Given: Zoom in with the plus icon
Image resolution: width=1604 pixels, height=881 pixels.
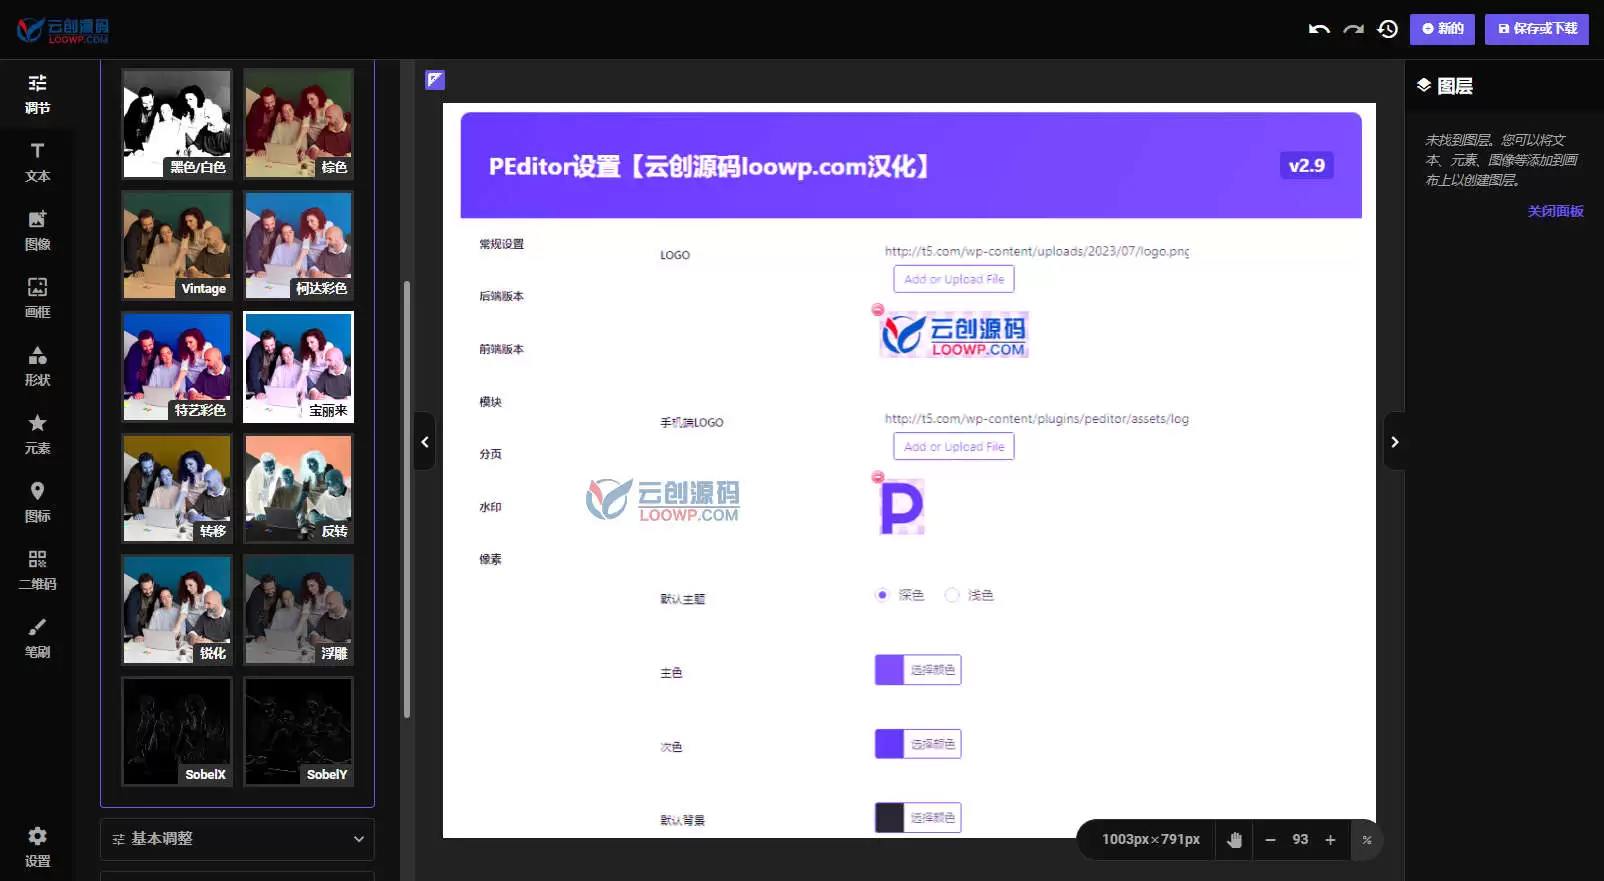Looking at the screenshot, I should tap(1330, 840).
